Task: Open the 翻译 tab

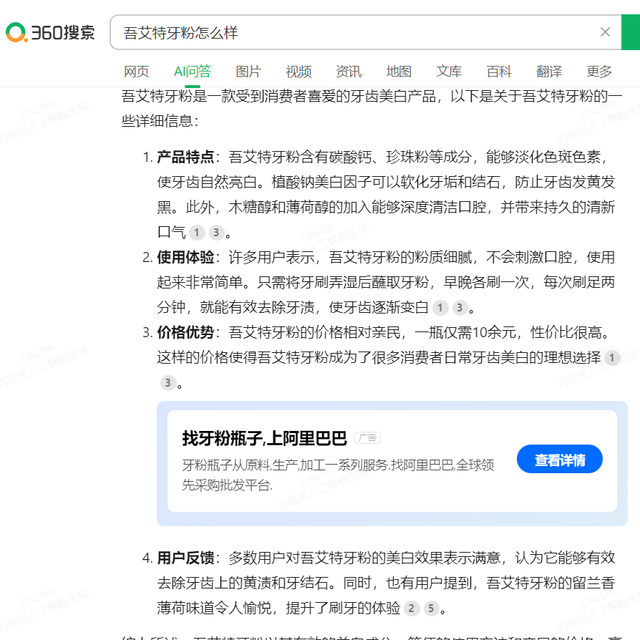Action: [549, 71]
